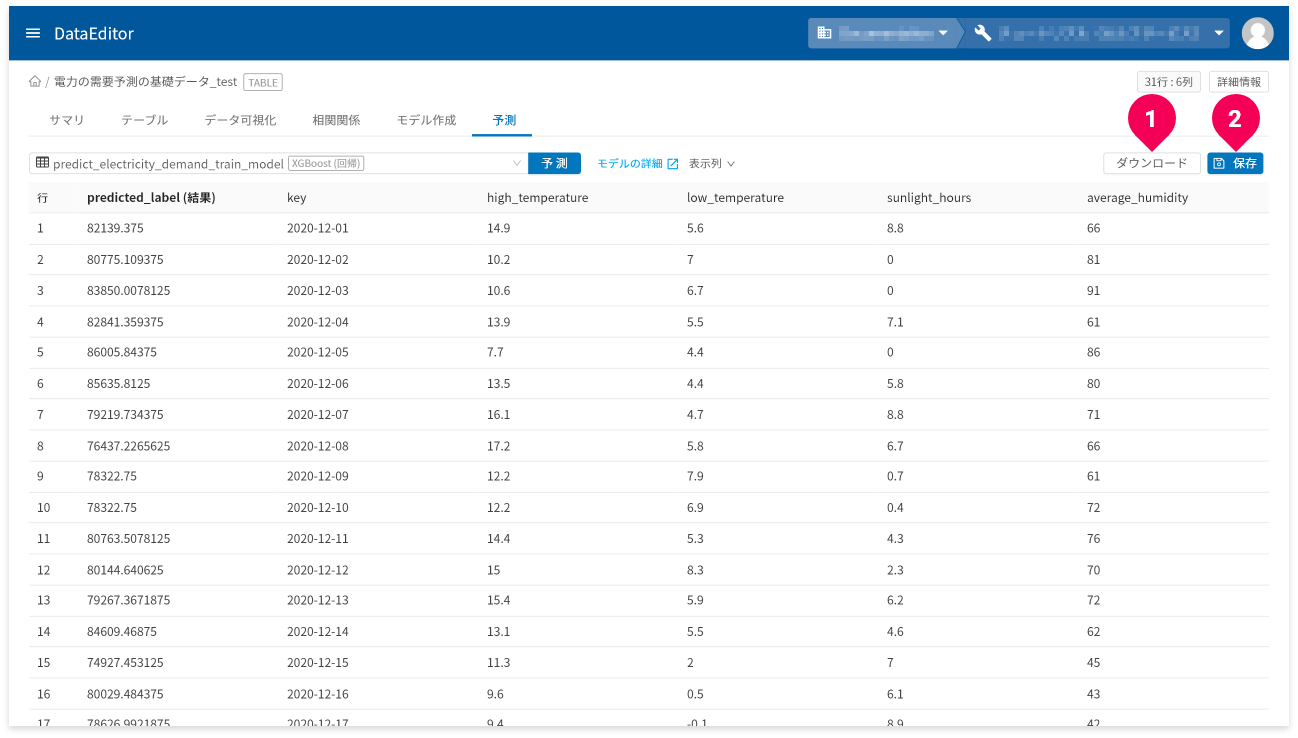The width and height of the screenshot is (1298, 738).
Task: Open the 相関関係 tab
Action: (x=336, y=120)
